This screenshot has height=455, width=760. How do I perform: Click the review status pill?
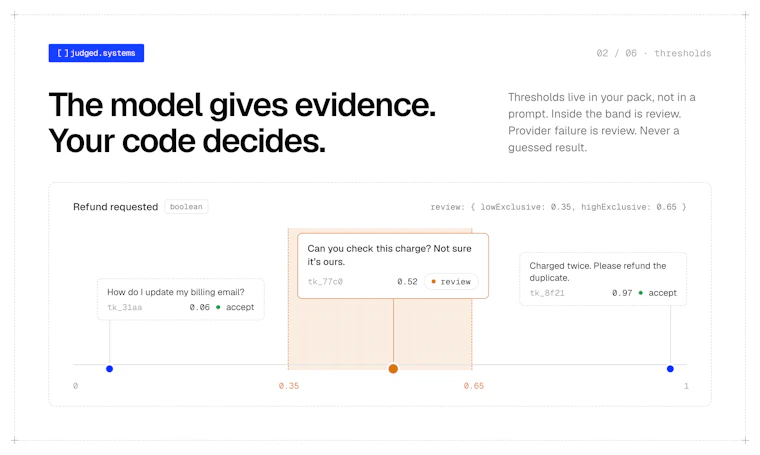pyautogui.click(x=451, y=282)
